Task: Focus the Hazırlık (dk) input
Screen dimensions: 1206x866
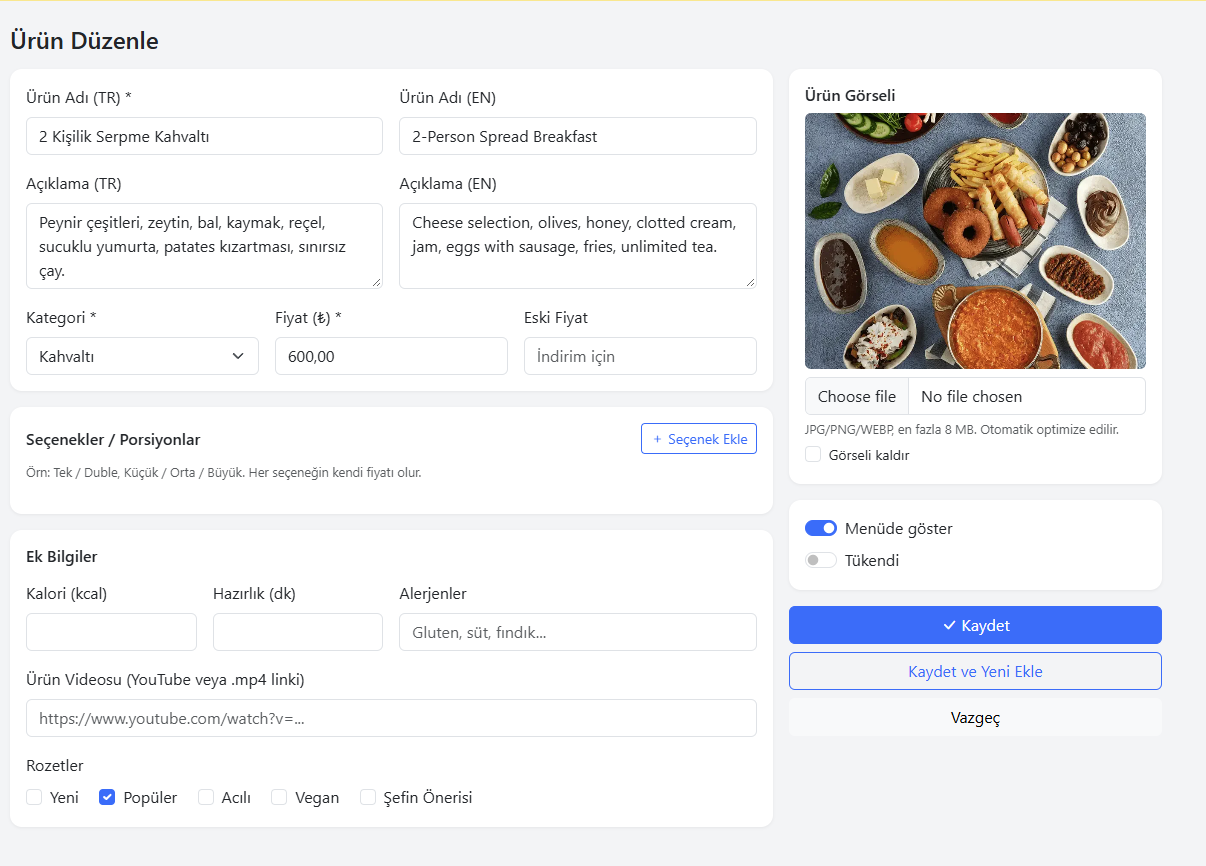Action: pos(298,632)
